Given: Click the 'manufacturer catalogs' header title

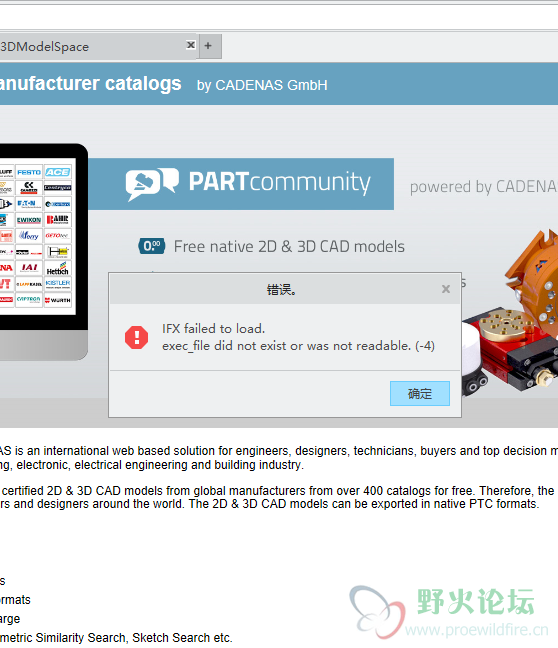Looking at the screenshot, I should 91,83.
